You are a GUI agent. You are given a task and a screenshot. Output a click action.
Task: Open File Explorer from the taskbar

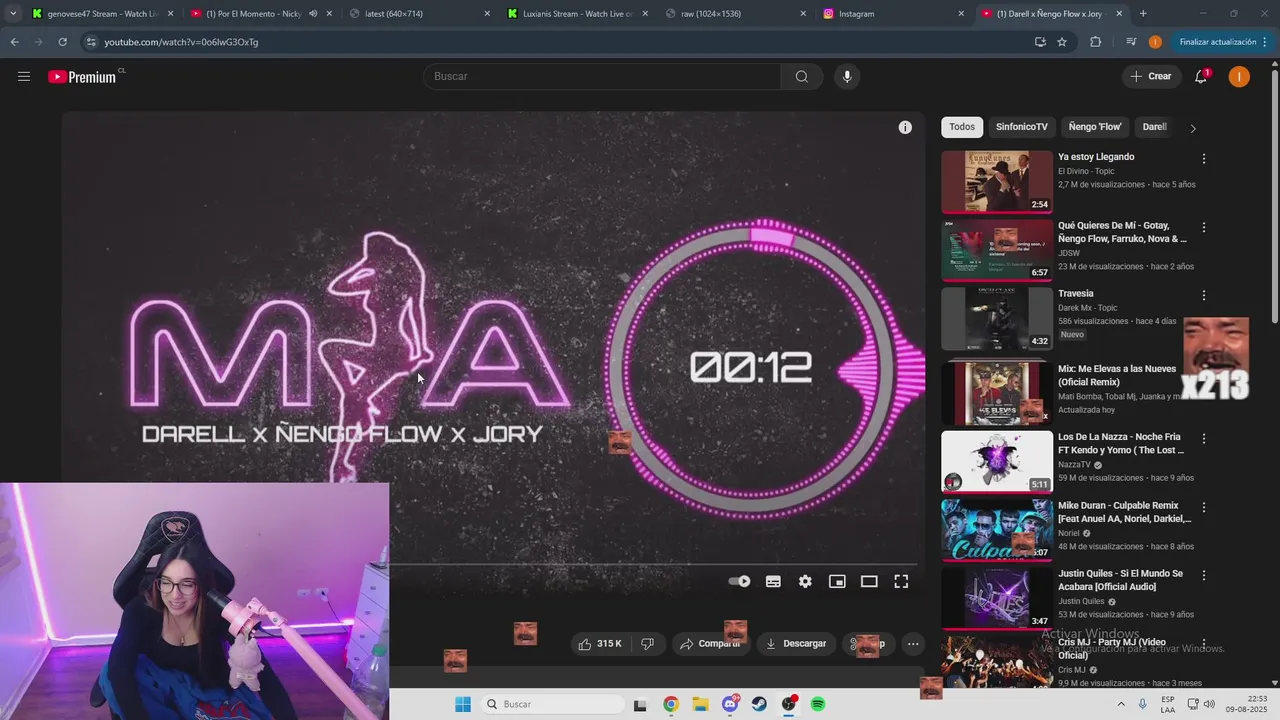[x=700, y=704]
